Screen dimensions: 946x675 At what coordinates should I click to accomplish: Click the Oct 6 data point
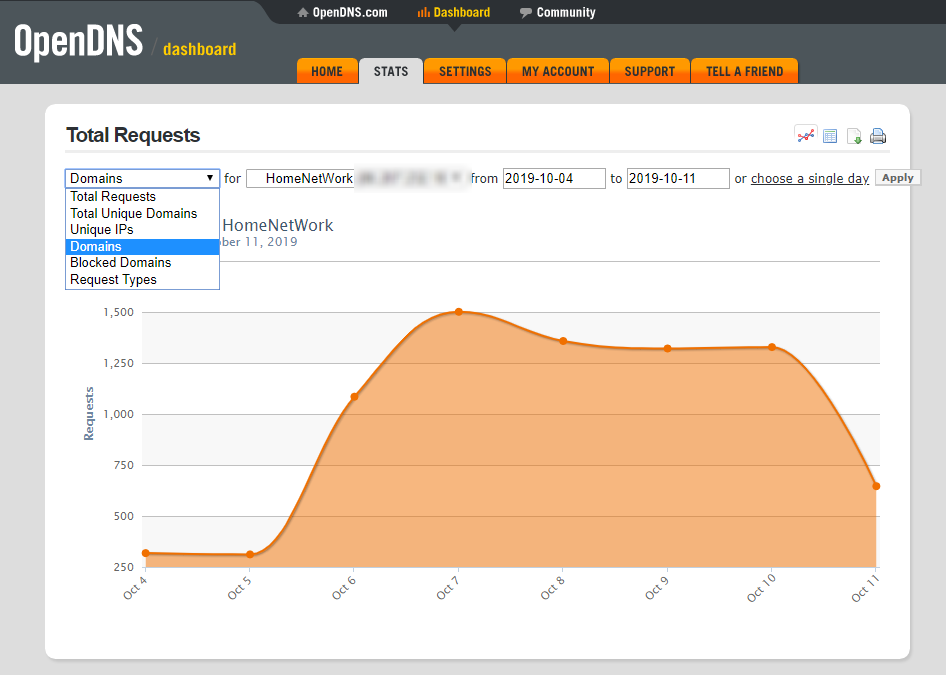[354, 397]
